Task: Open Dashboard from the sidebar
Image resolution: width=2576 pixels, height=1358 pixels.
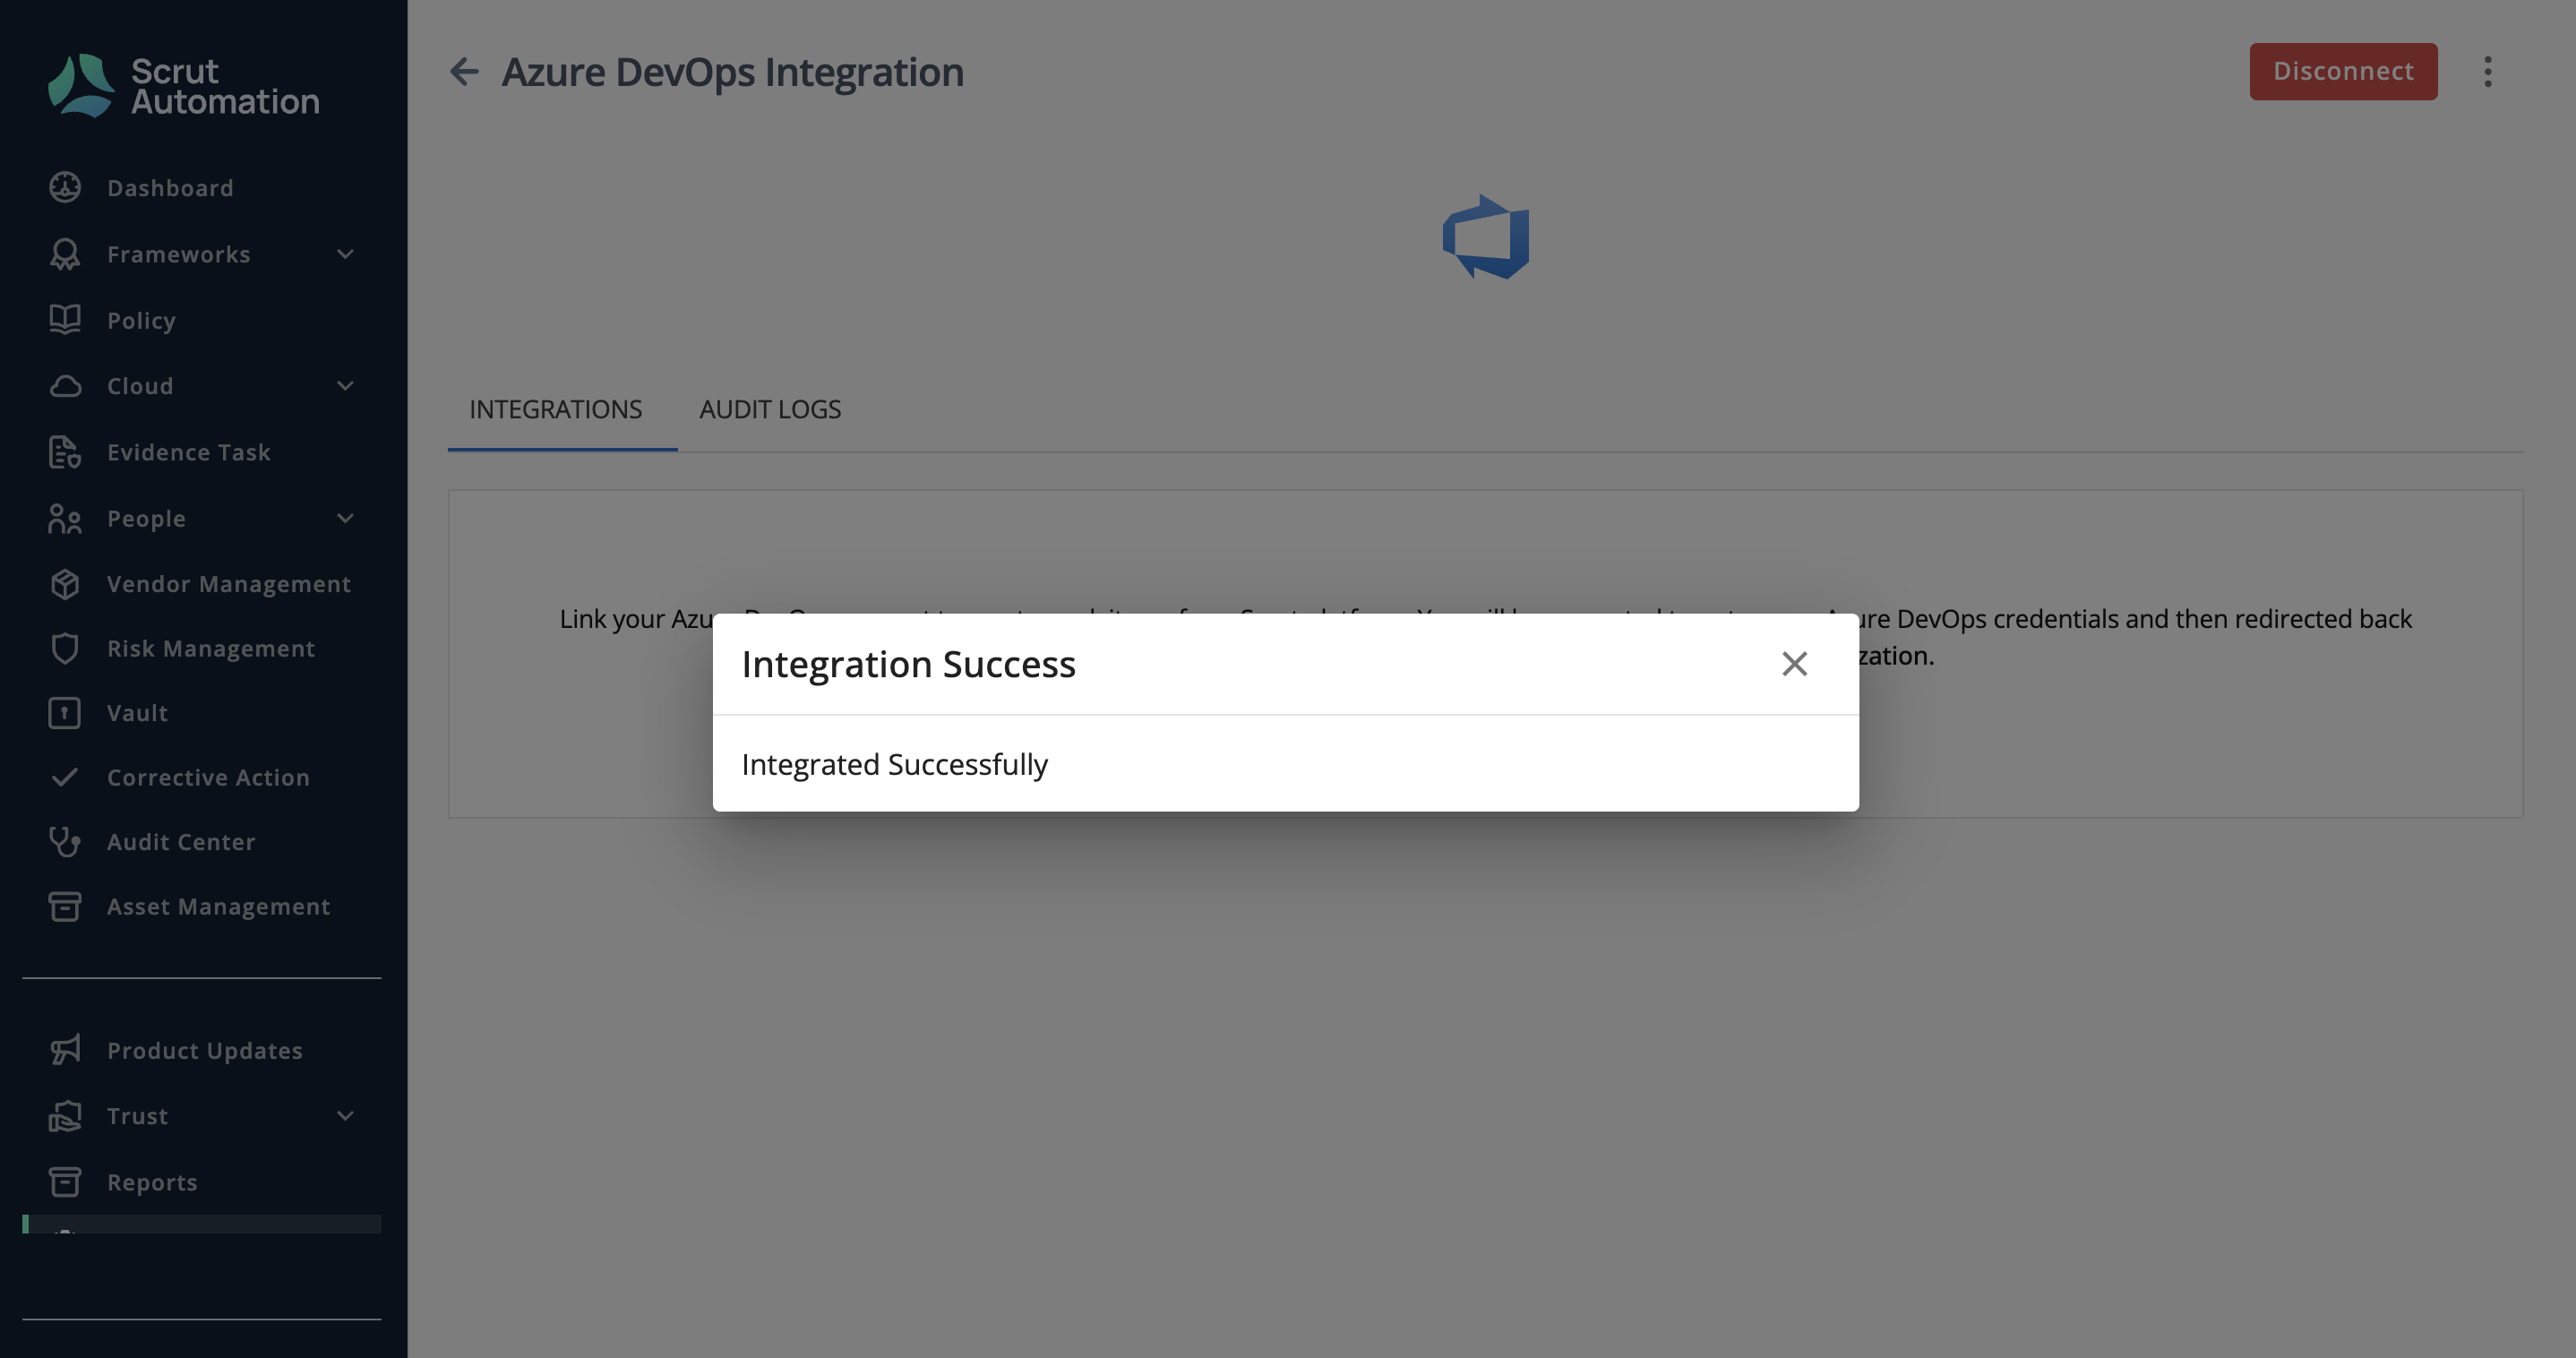Action: [170, 188]
